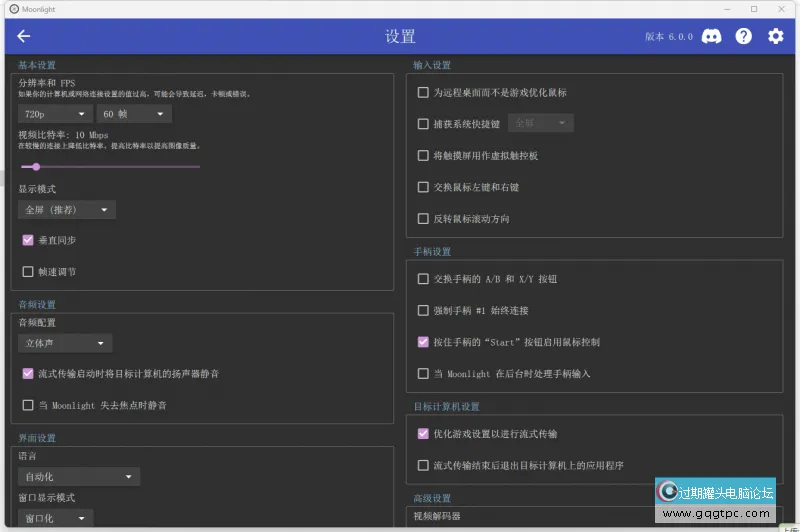Enable 反转鼠标滚动方向

[x=423, y=219]
